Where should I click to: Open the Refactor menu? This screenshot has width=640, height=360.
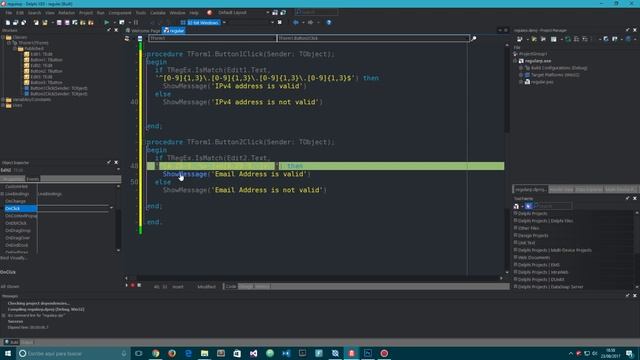point(67,13)
